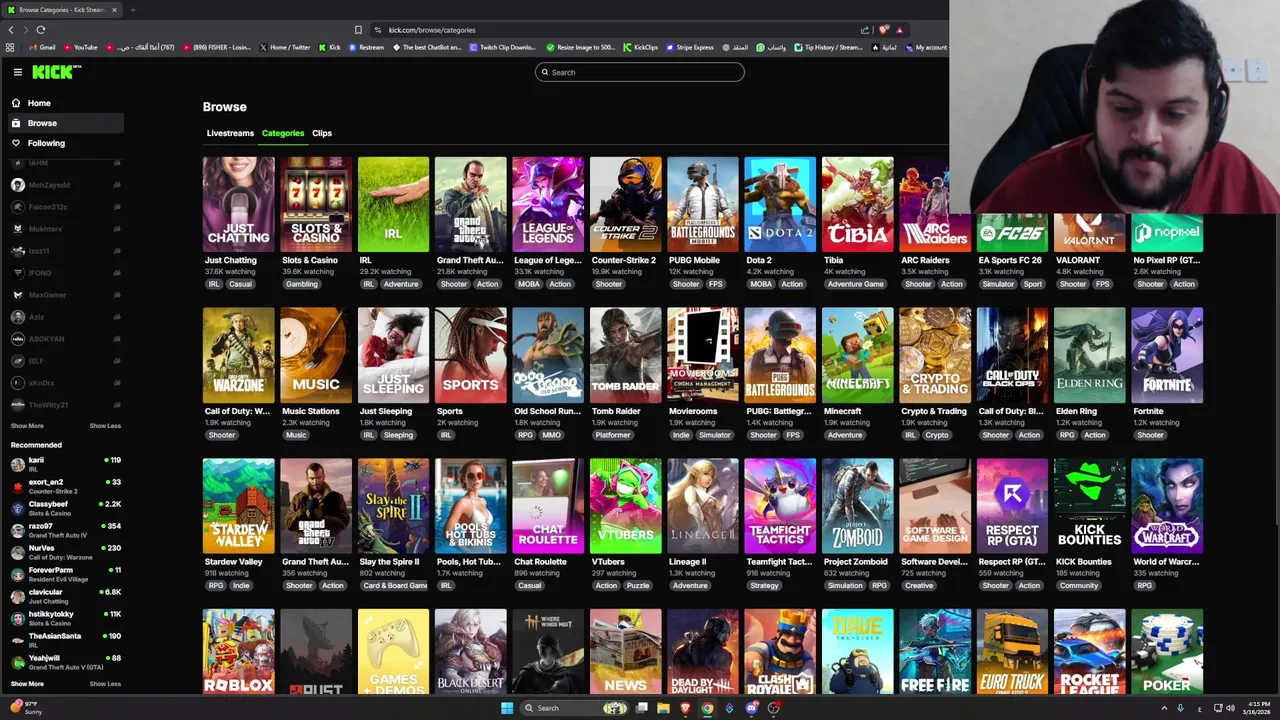Open Discord from the taskbar
The image size is (1280, 720).
click(751, 708)
